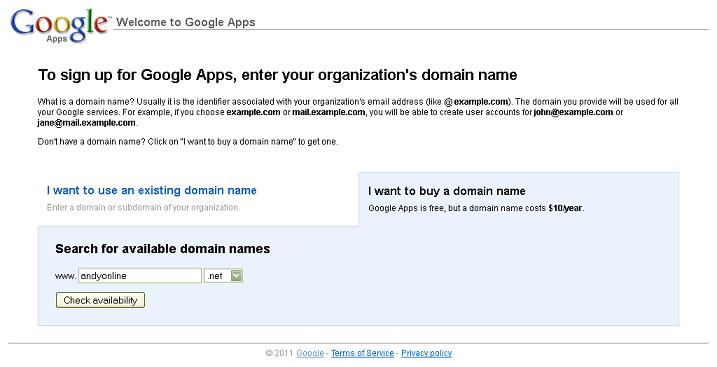
Task: Open the Google link in footer
Action: (x=310, y=353)
